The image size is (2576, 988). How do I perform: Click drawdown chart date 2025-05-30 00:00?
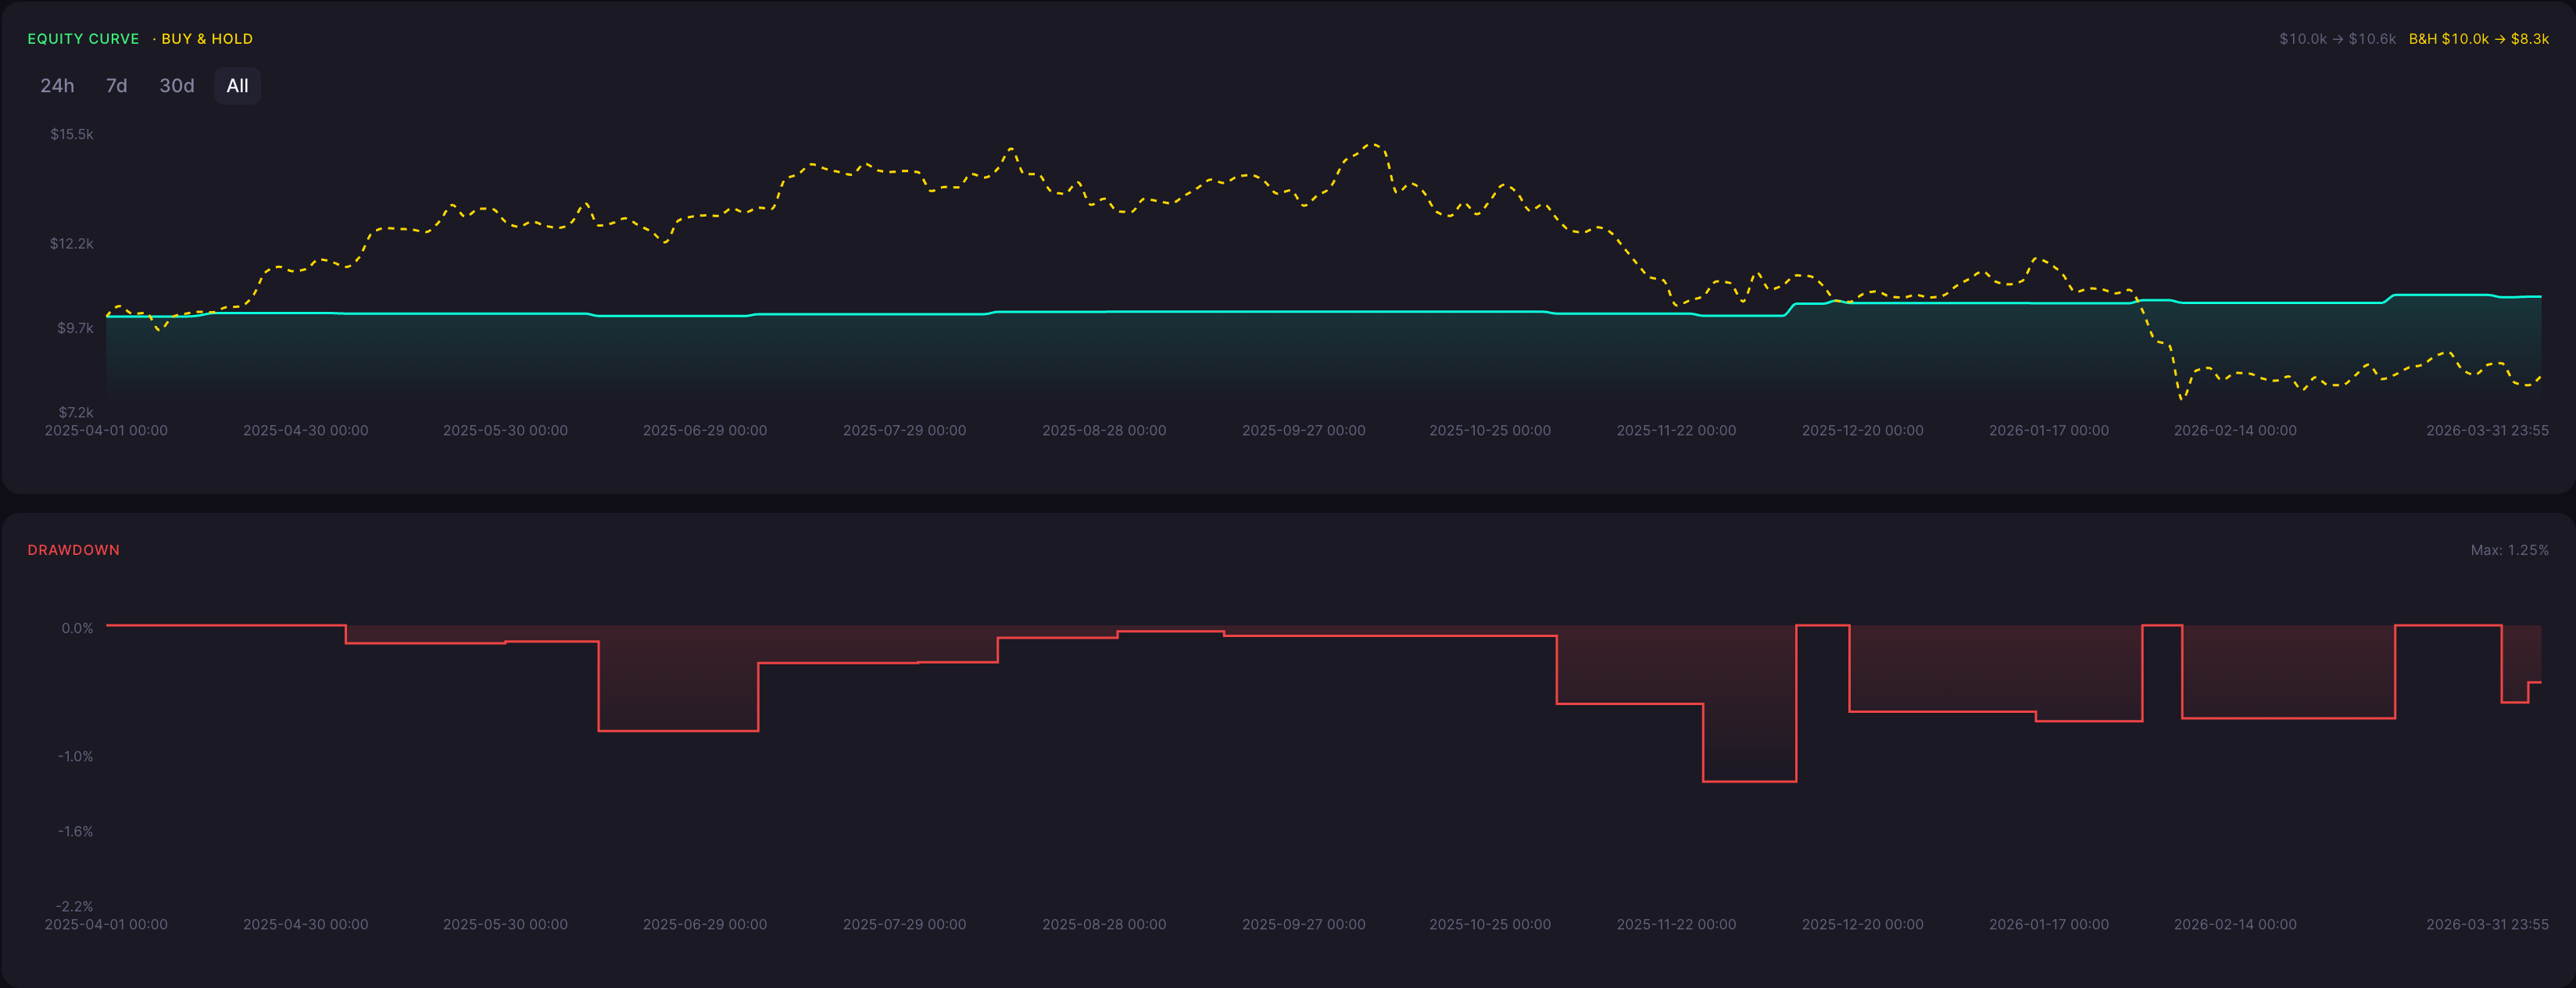[505, 925]
